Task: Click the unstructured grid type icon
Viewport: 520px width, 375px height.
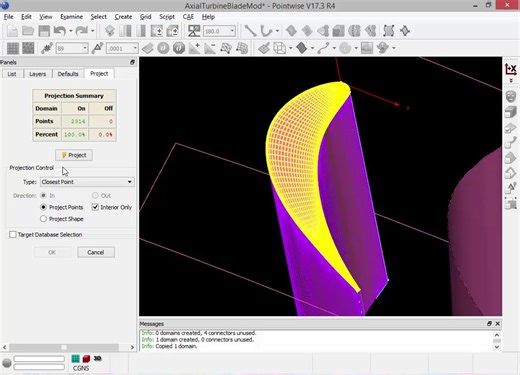Action: tap(28, 48)
